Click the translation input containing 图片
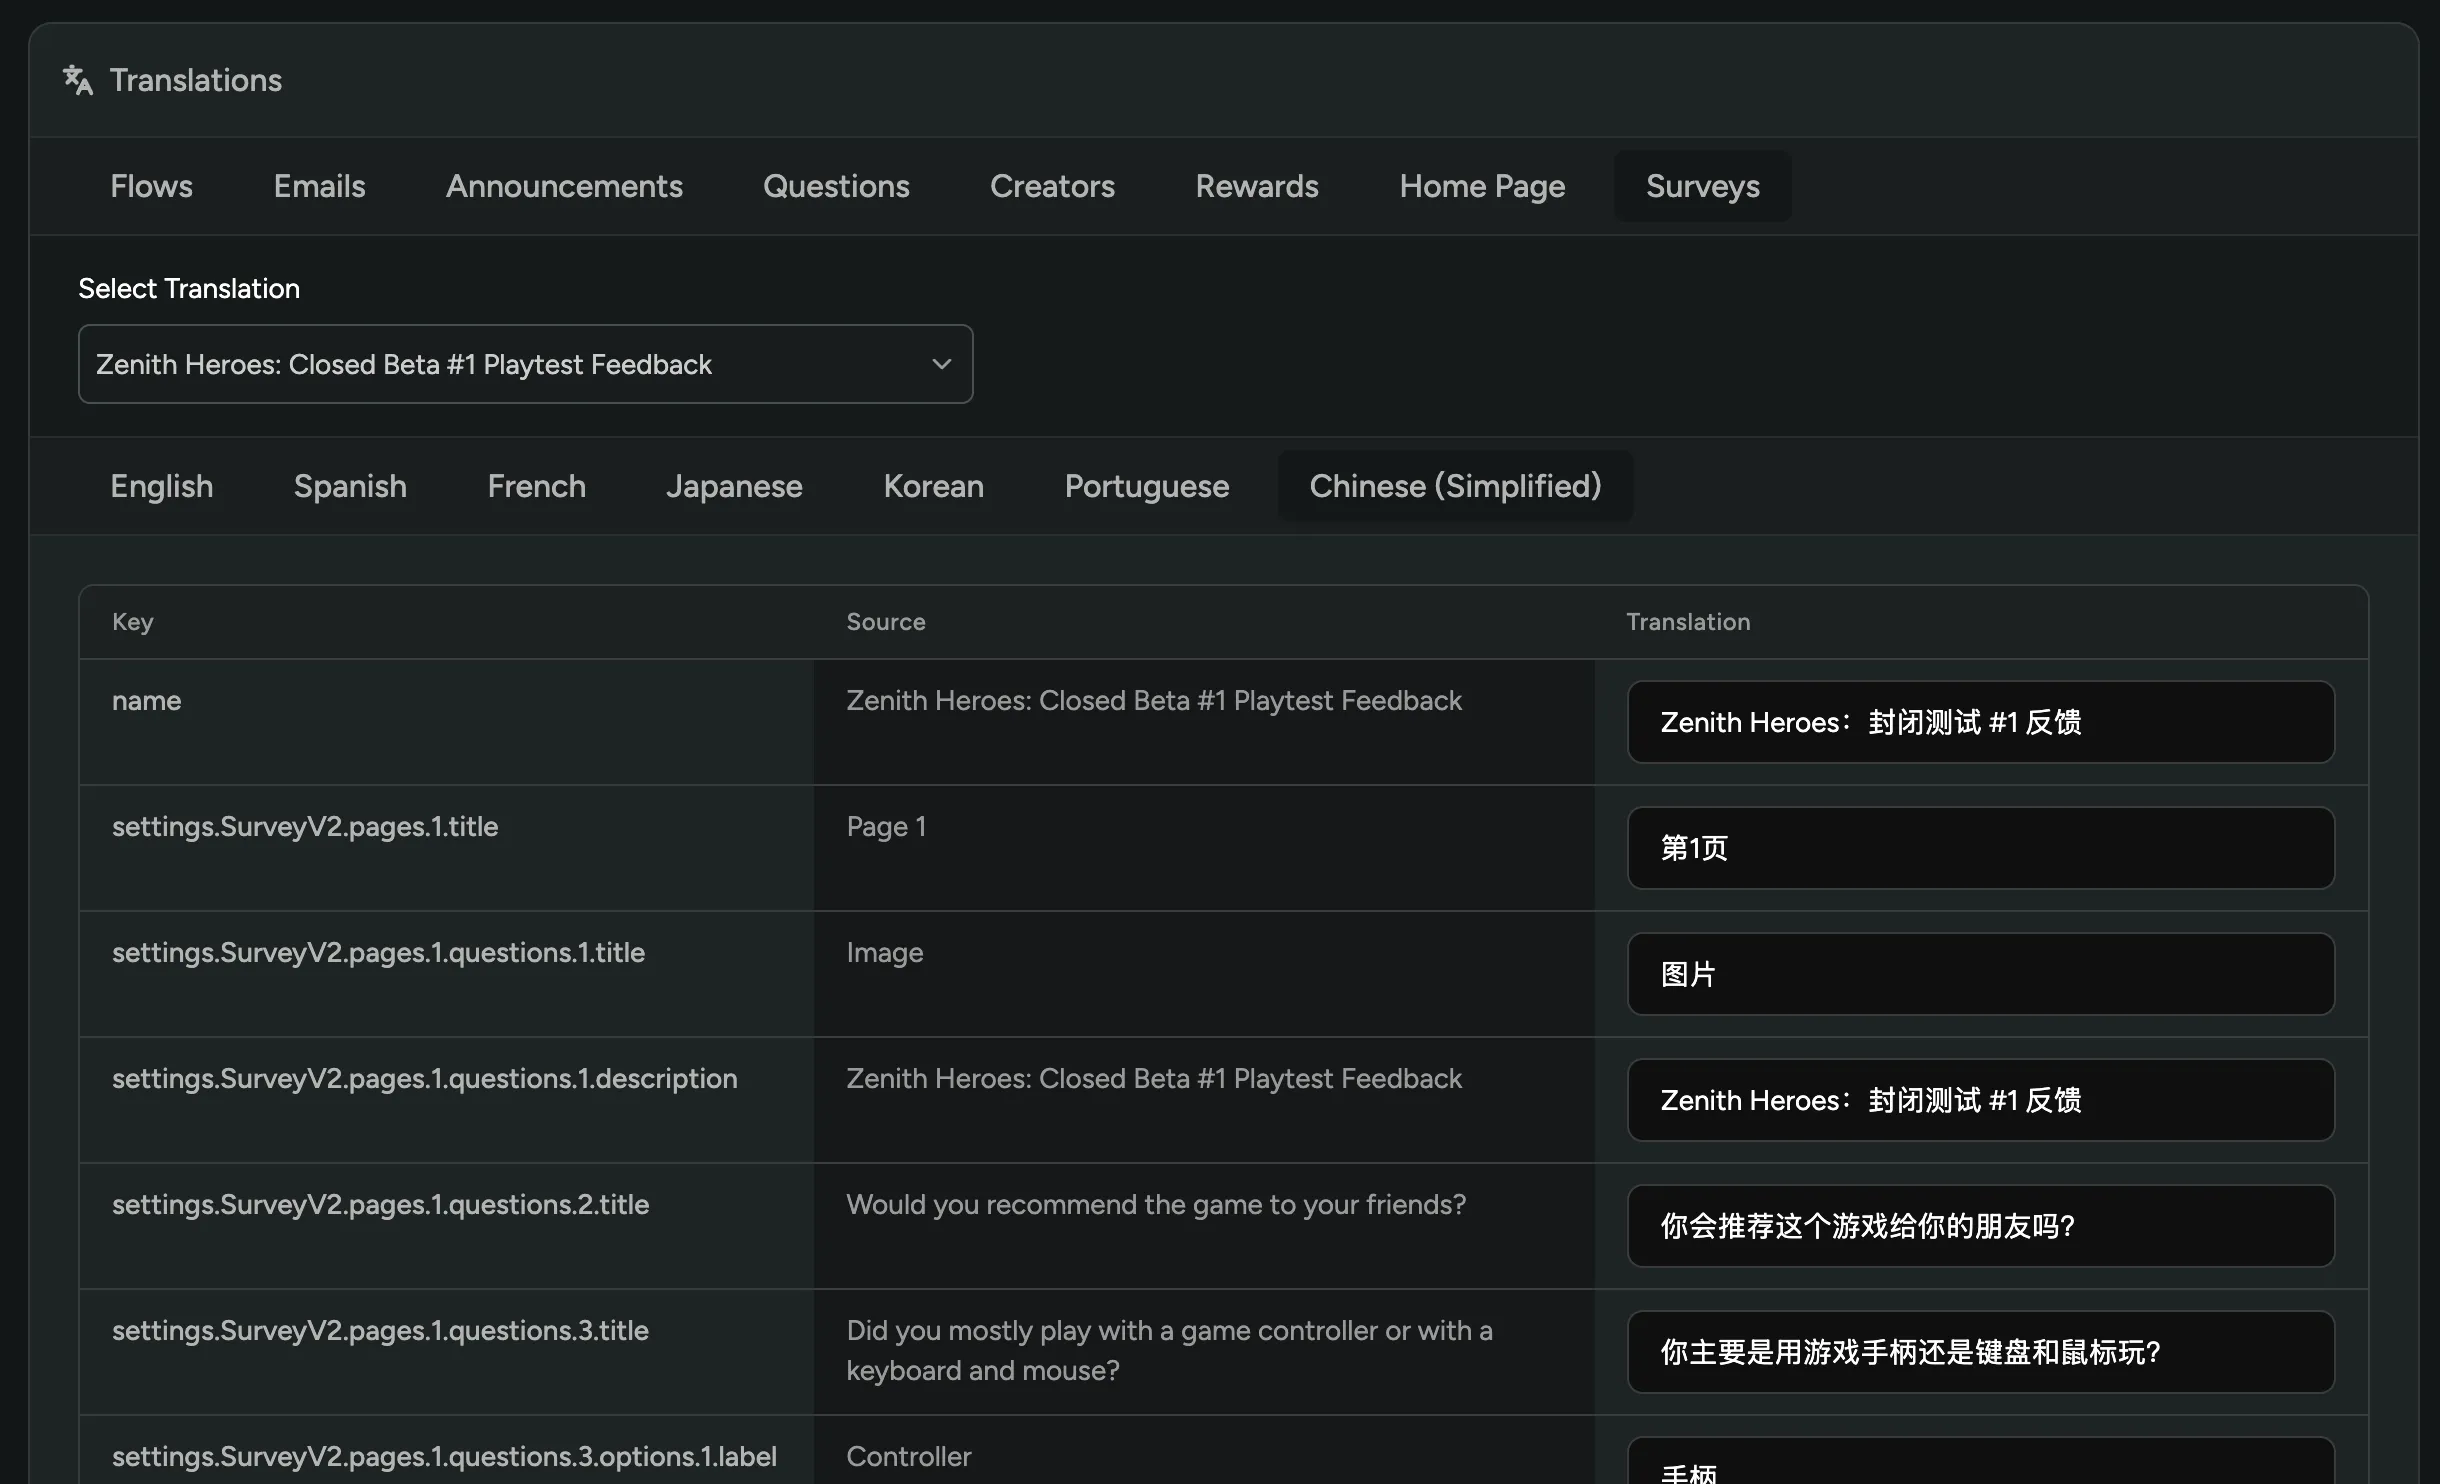Screen dimensions: 2440x1484 pos(1980,974)
